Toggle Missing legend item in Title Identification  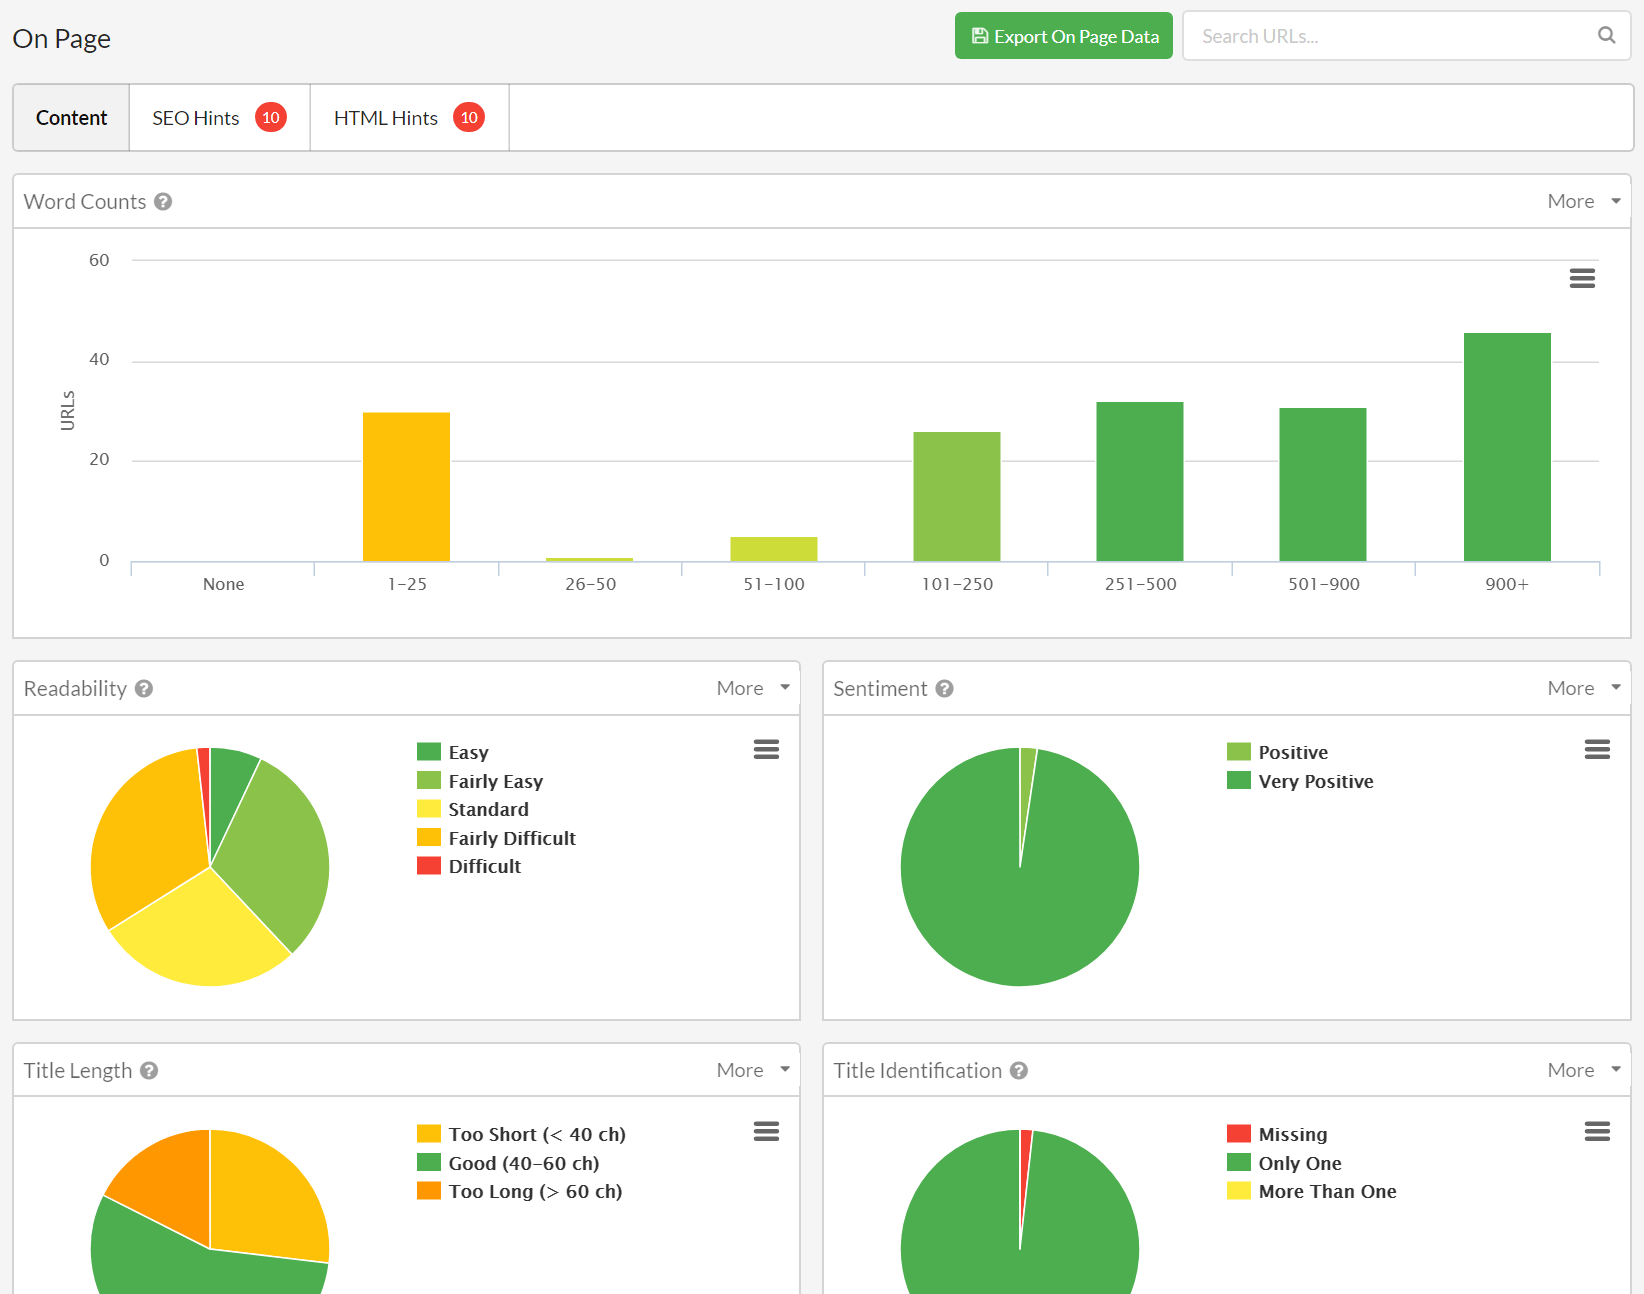[x=1277, y=1134]
